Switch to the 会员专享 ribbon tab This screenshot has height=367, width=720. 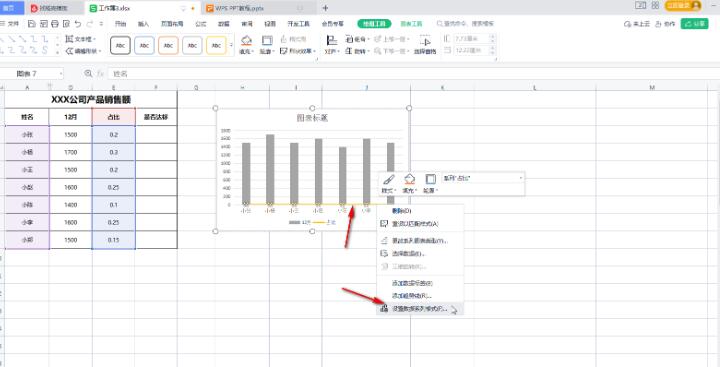[x=332, y=24]
